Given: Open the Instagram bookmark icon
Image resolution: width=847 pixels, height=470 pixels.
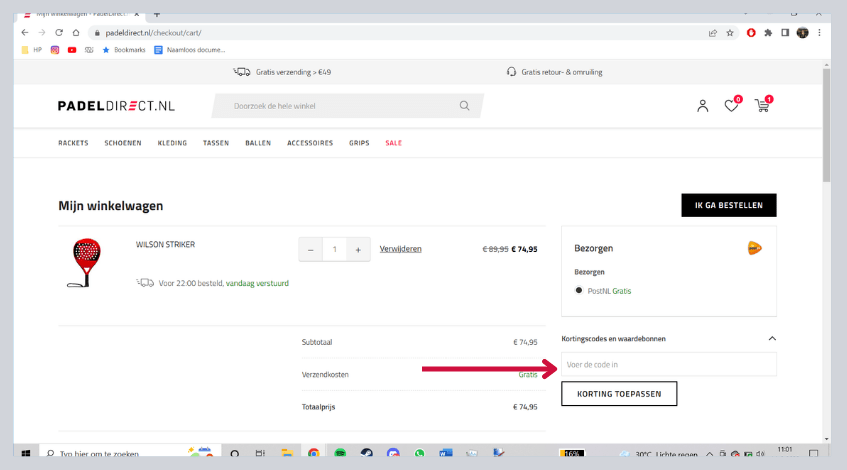Looking at the screenshot, I should coord(55,49).
